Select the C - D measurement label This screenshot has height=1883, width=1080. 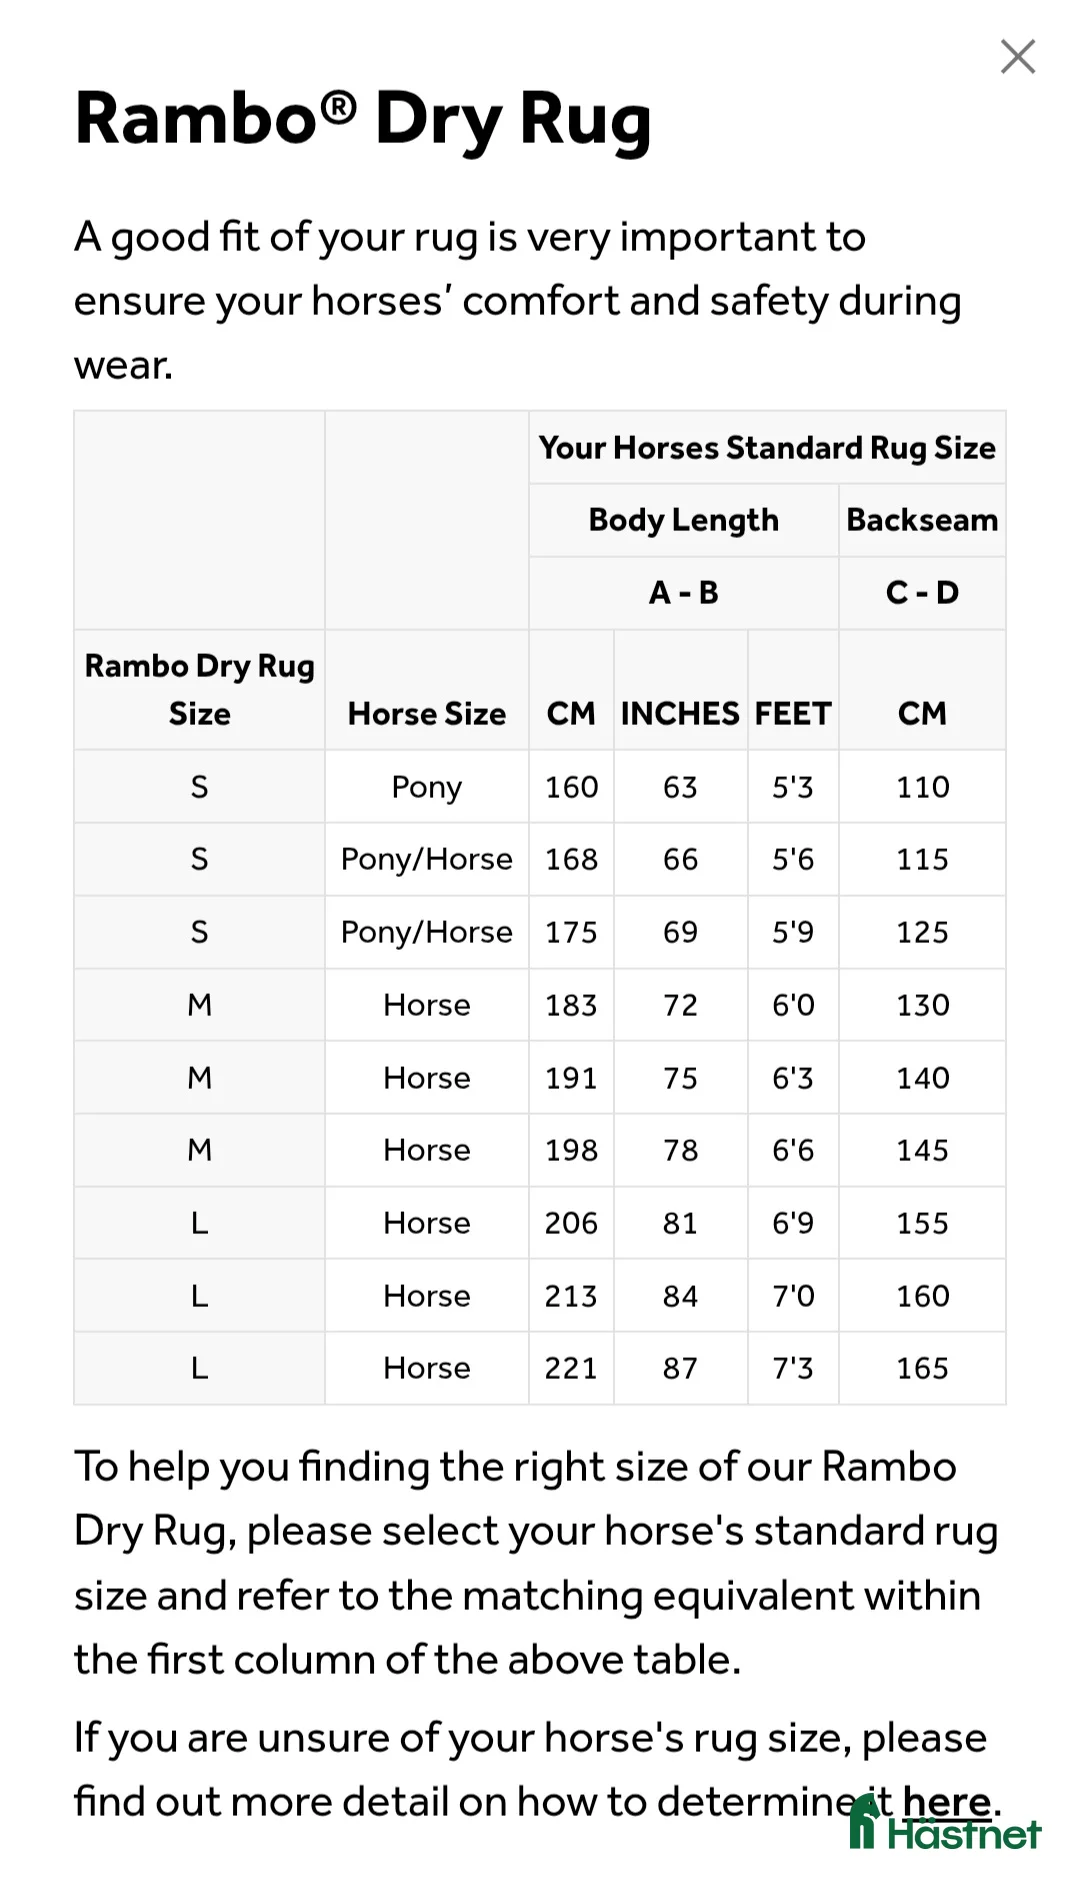(x=921, y=592)
